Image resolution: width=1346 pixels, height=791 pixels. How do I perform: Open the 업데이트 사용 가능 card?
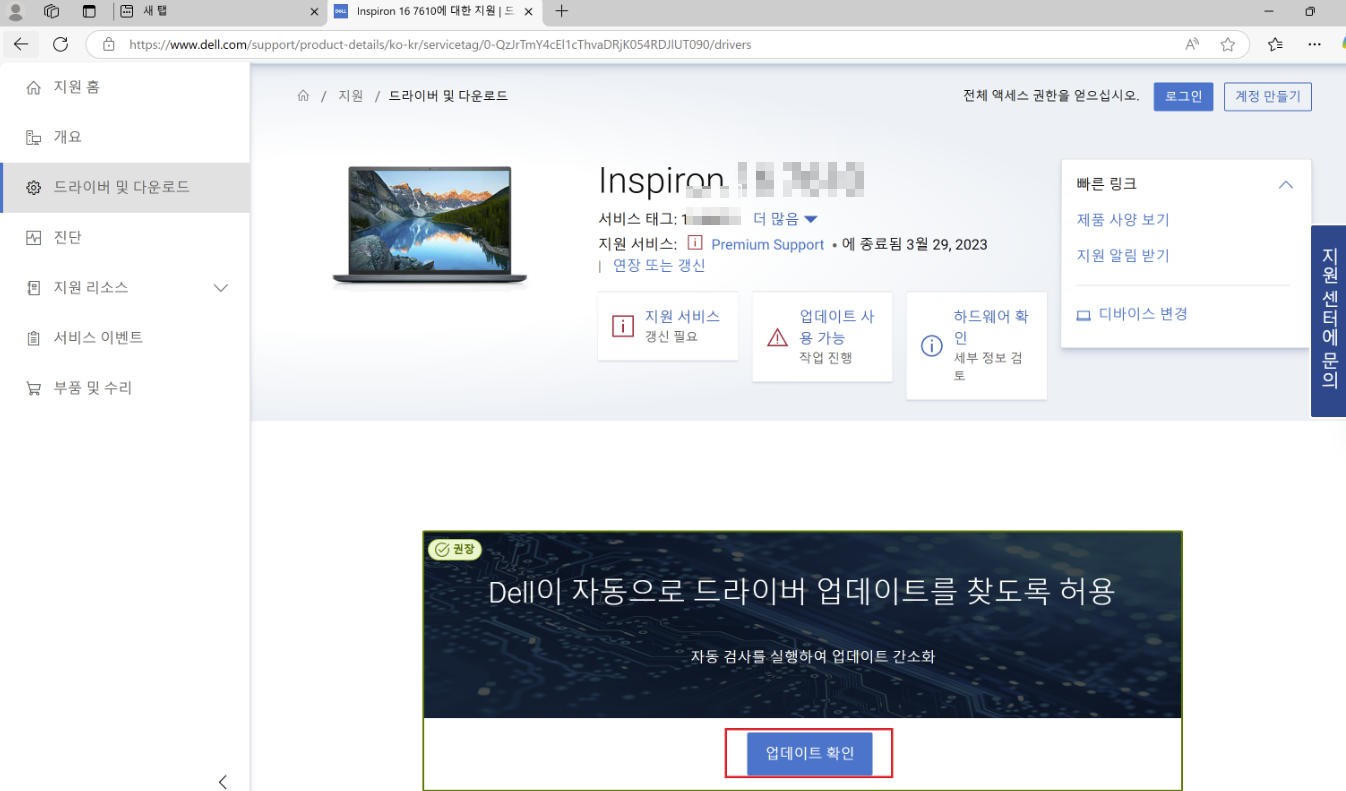[x=822, y=337]
